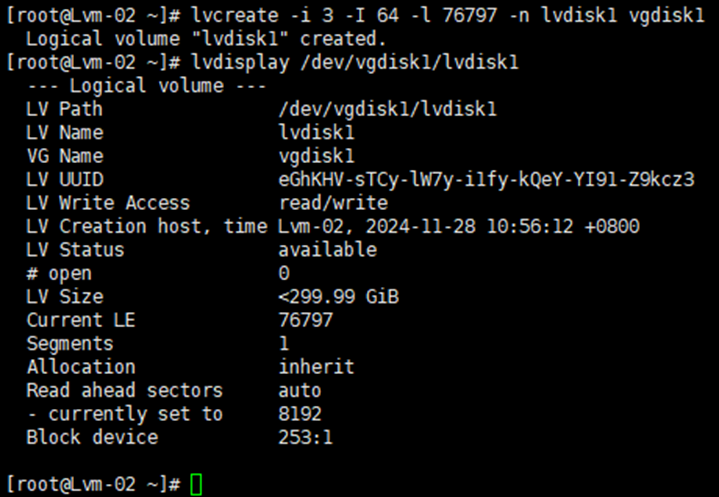Click the LV Path value /dev/vgdisk1/lvdisk1
Screen dimensions: 719x497
tap(388, 109)
